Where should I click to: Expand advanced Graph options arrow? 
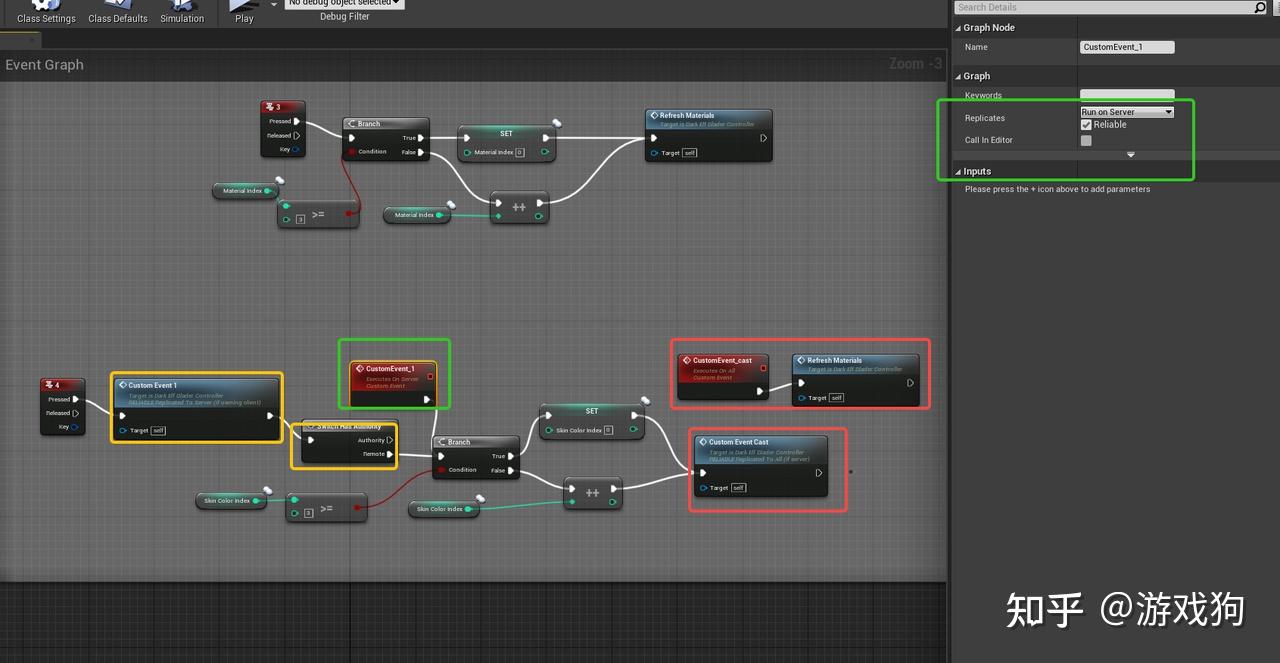[x=1131, y=155]
